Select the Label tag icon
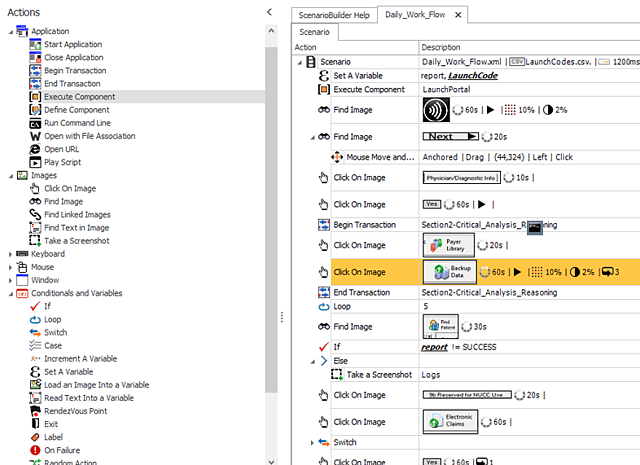 [35, 437]
